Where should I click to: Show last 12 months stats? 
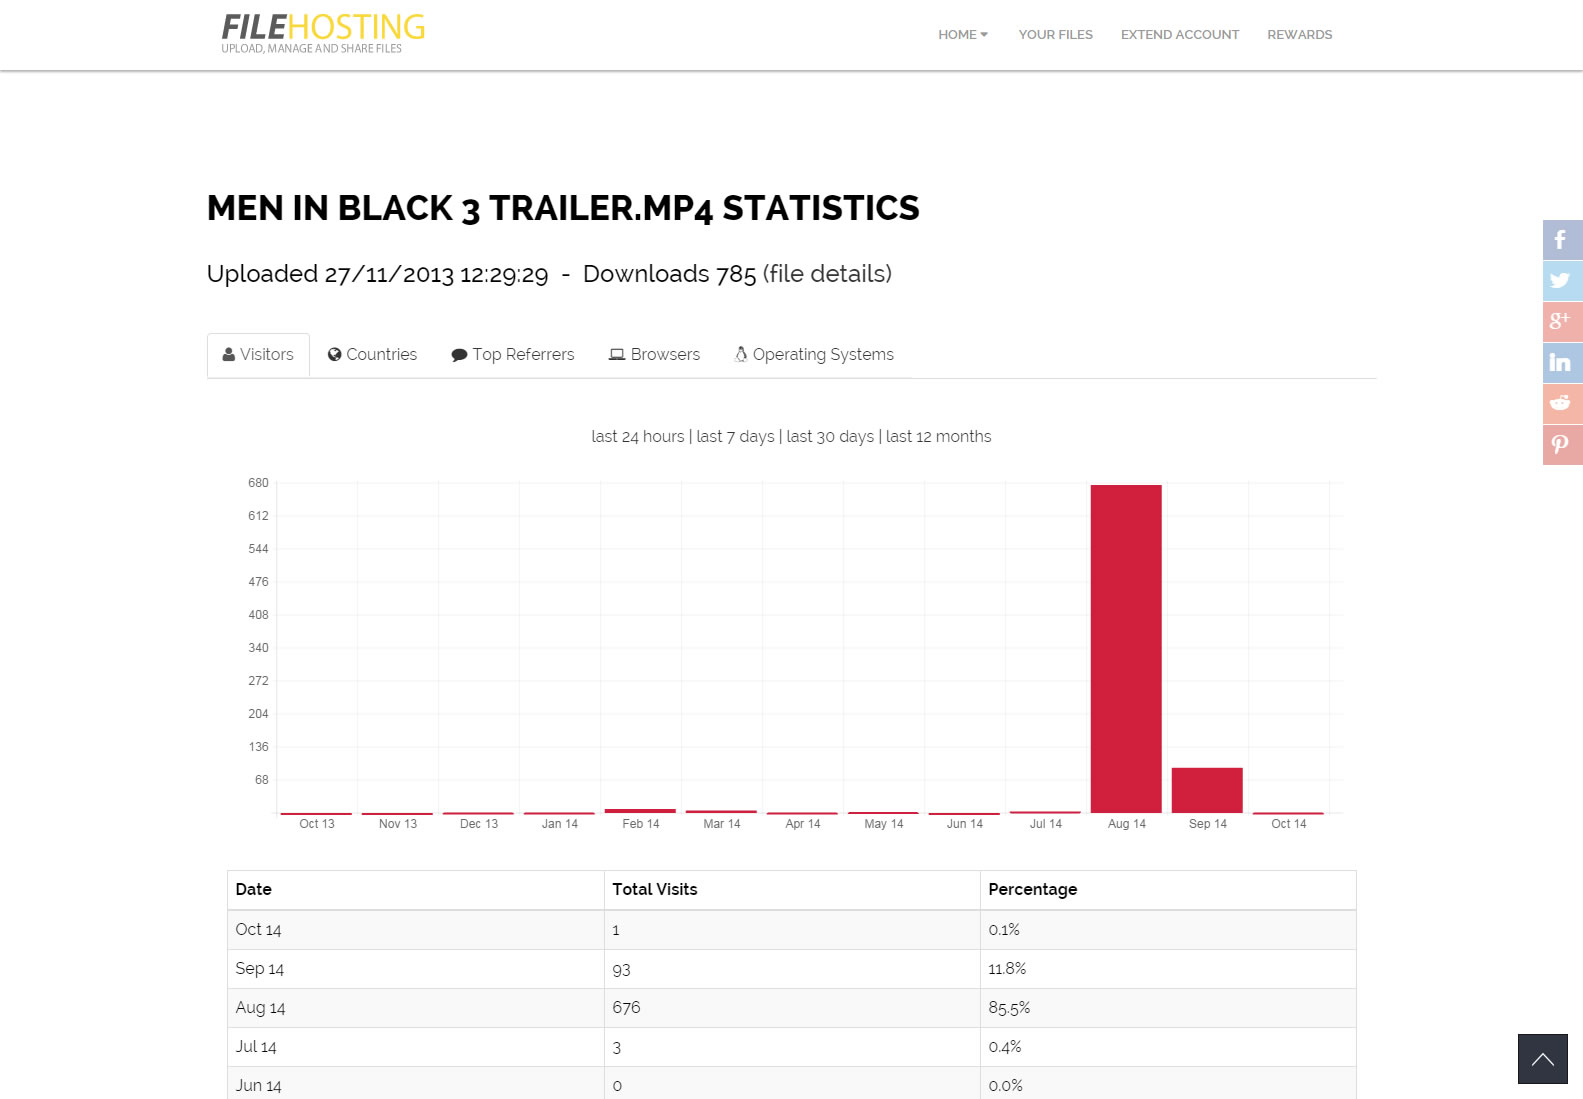938,437
